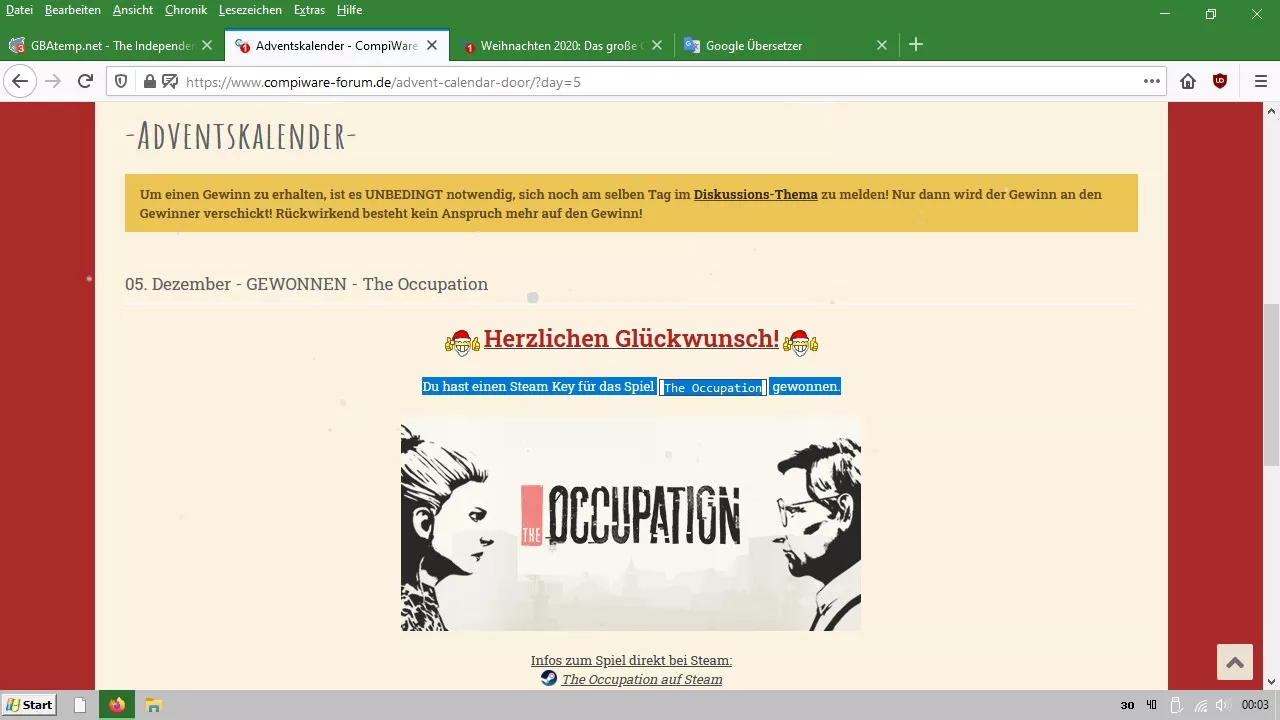This screenshot has height=720, width=1280.
Task: Click the Herzlichen Glückwunsch heading
Action: [x=631, y=339]
